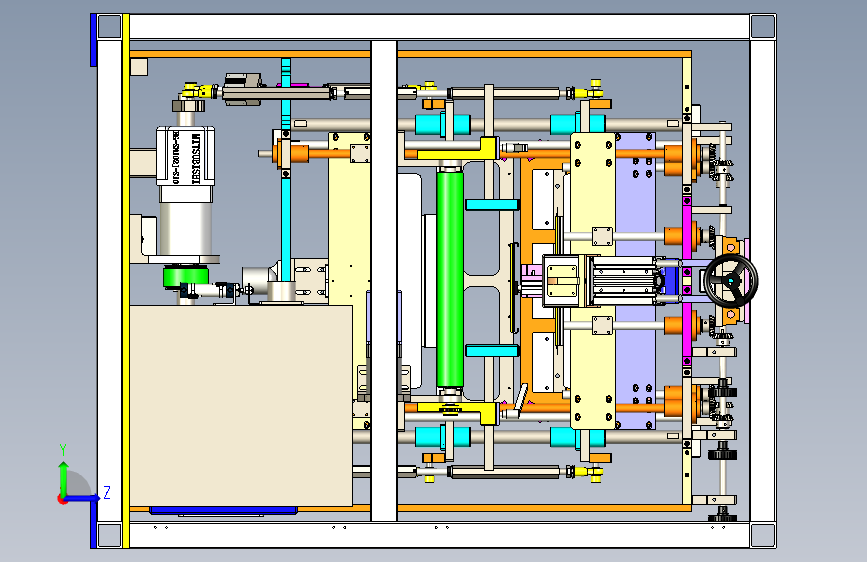The height and width of the screenshot is (562, 867).
Task: Click the Z axis label of the triad
Action: click(x=107, y=492)
